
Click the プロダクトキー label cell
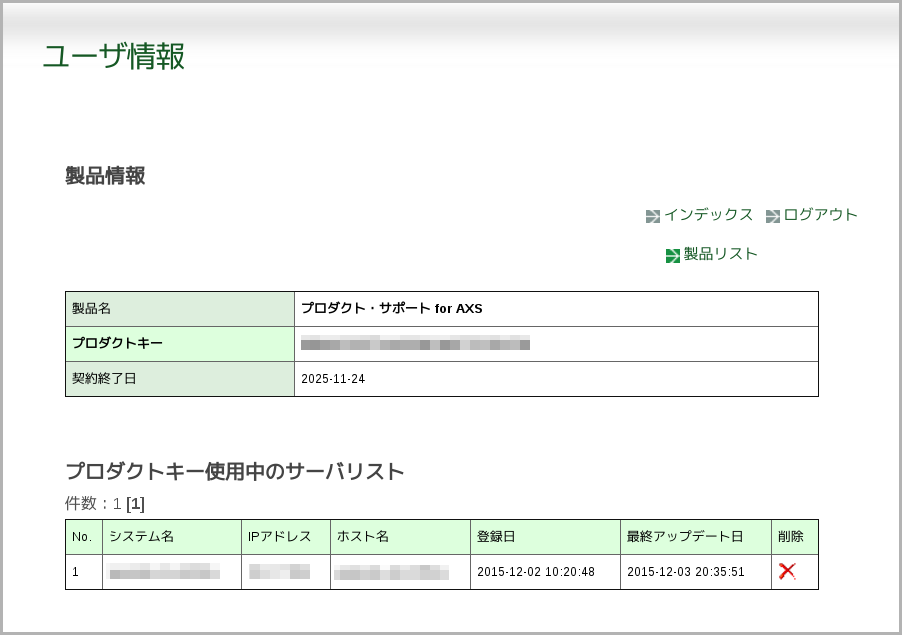pos(117,343)
